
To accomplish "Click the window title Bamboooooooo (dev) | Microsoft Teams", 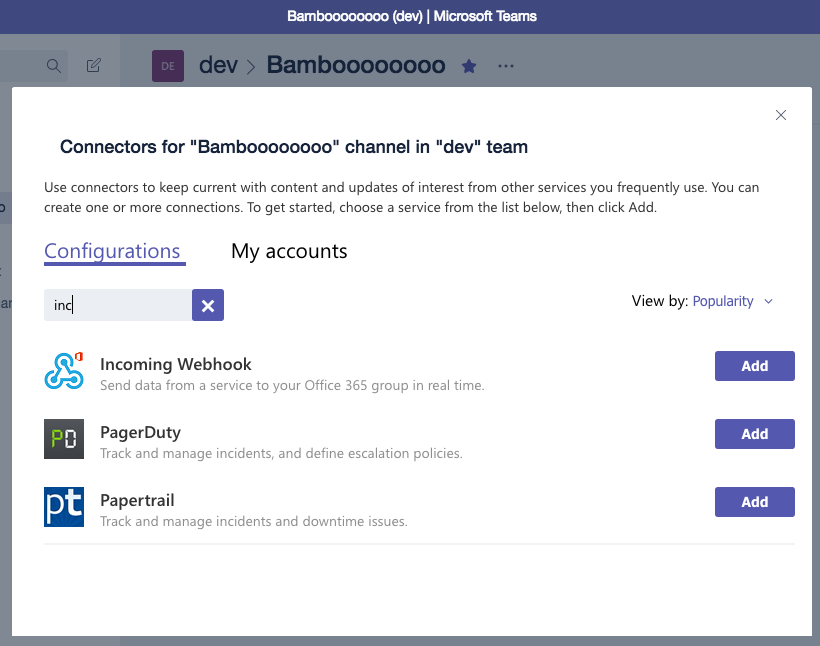I will click(412, 16).
